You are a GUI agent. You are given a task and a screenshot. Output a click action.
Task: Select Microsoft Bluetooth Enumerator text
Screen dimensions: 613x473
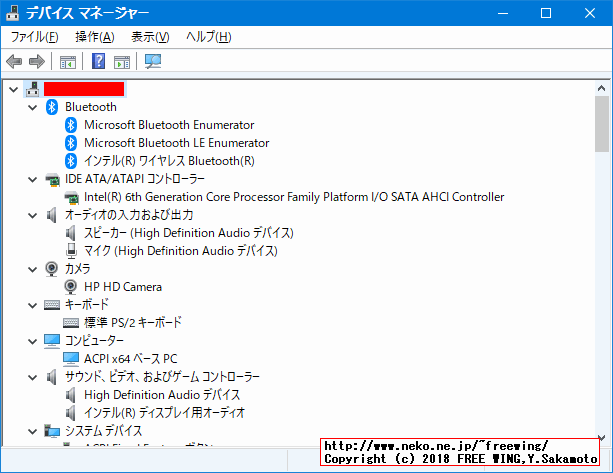(x=169, y=125)
